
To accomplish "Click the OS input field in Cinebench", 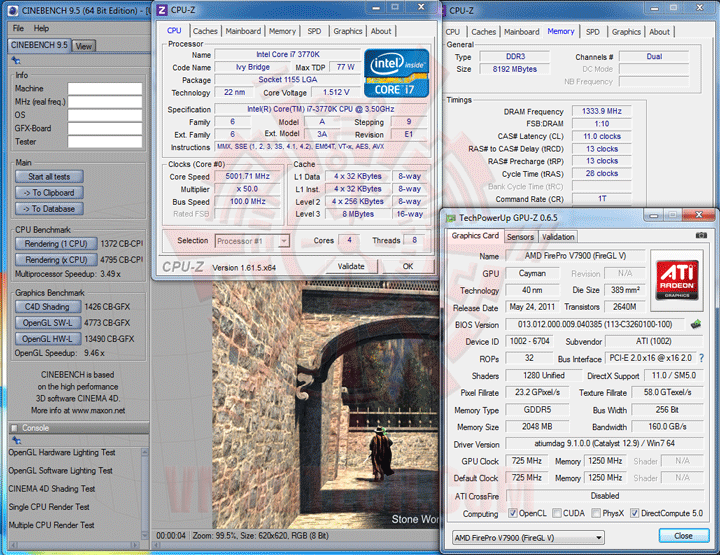I will (x=105, y=115).
